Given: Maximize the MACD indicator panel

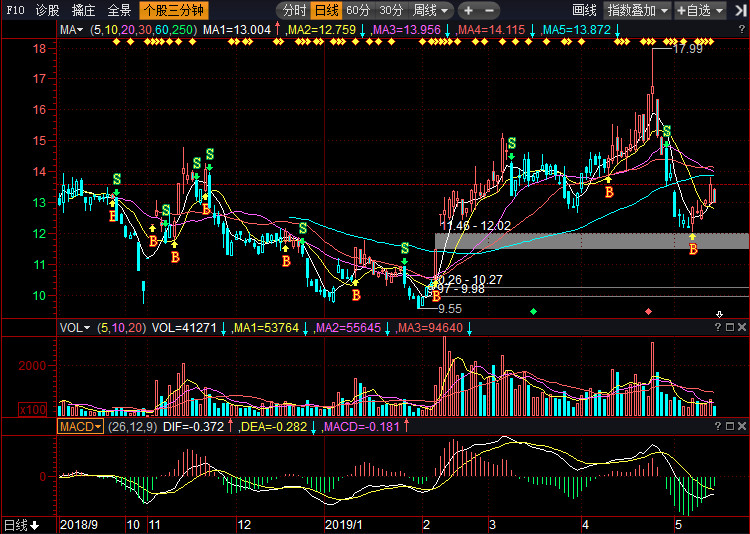Looking at the screenshot, I should [730, 426].
